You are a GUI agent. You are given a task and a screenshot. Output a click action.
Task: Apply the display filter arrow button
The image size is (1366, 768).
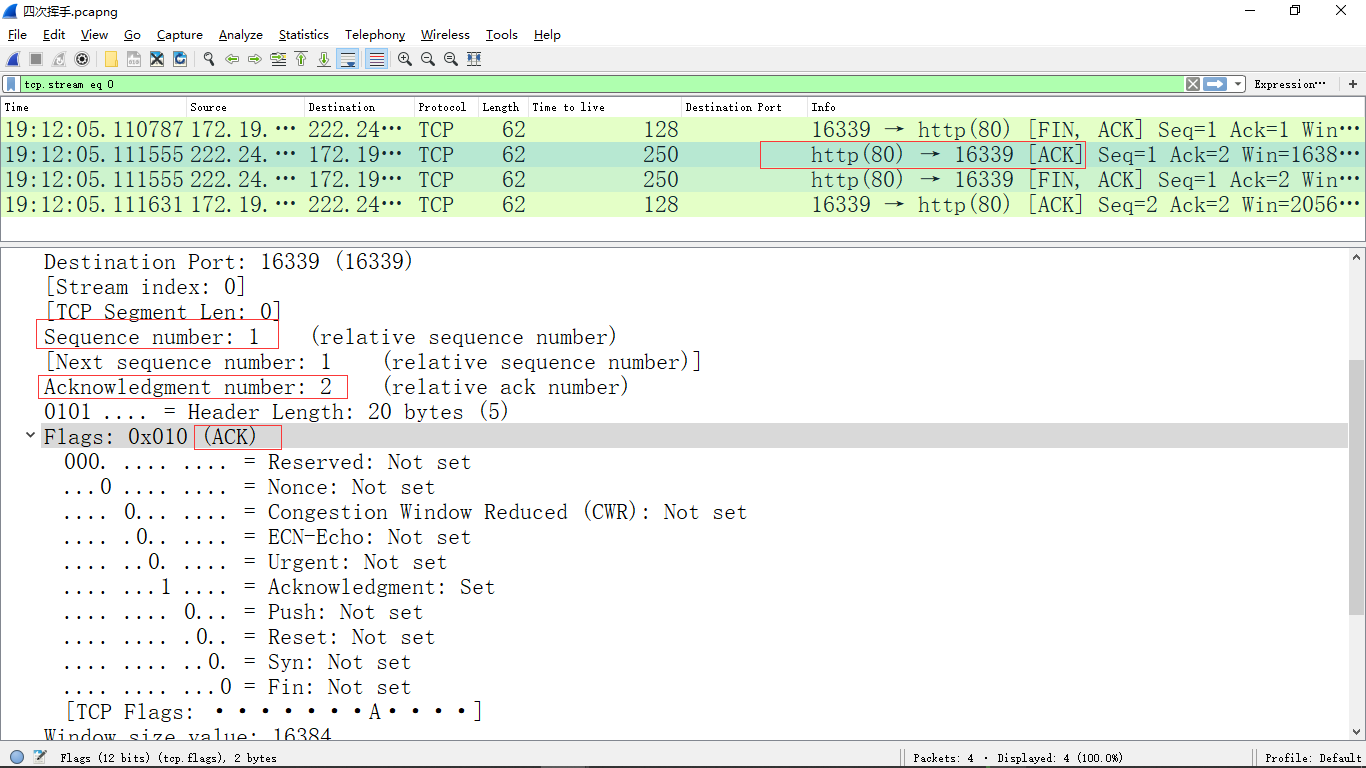[x=1215, y=84]
